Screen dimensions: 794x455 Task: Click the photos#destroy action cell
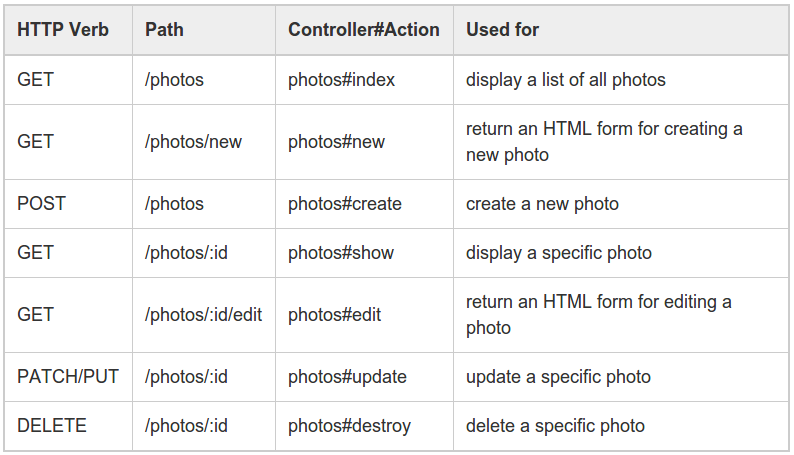349,426
